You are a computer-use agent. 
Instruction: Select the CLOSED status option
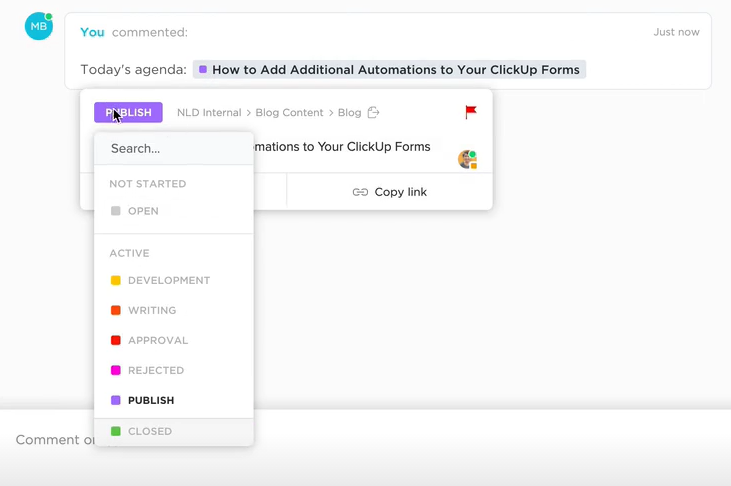174,431
